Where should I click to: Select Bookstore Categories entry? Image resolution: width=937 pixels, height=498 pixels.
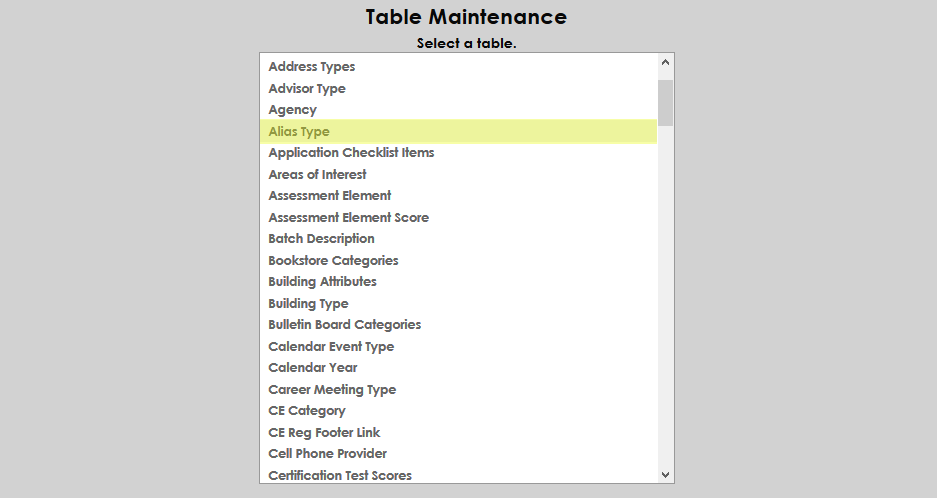333,260
